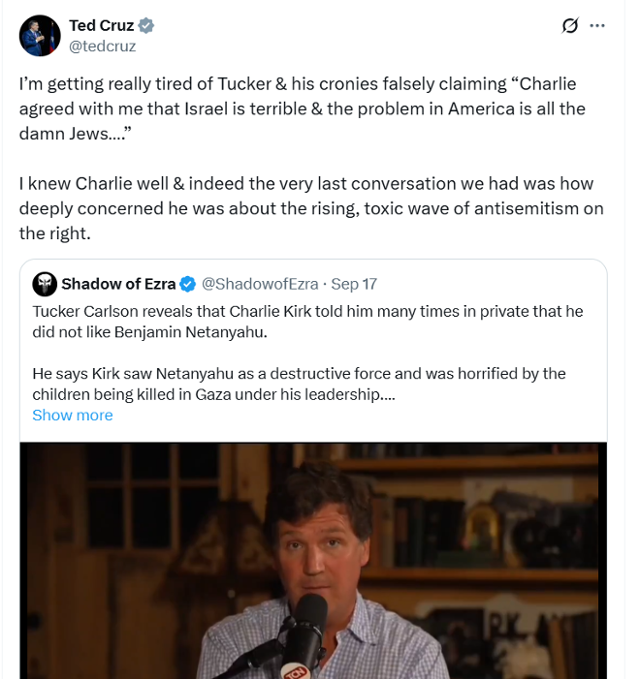The width and height of the screenshot is (640, 679).
Task: Click the "I'm getting really tired" paragraph
Action: coord(302,108)
